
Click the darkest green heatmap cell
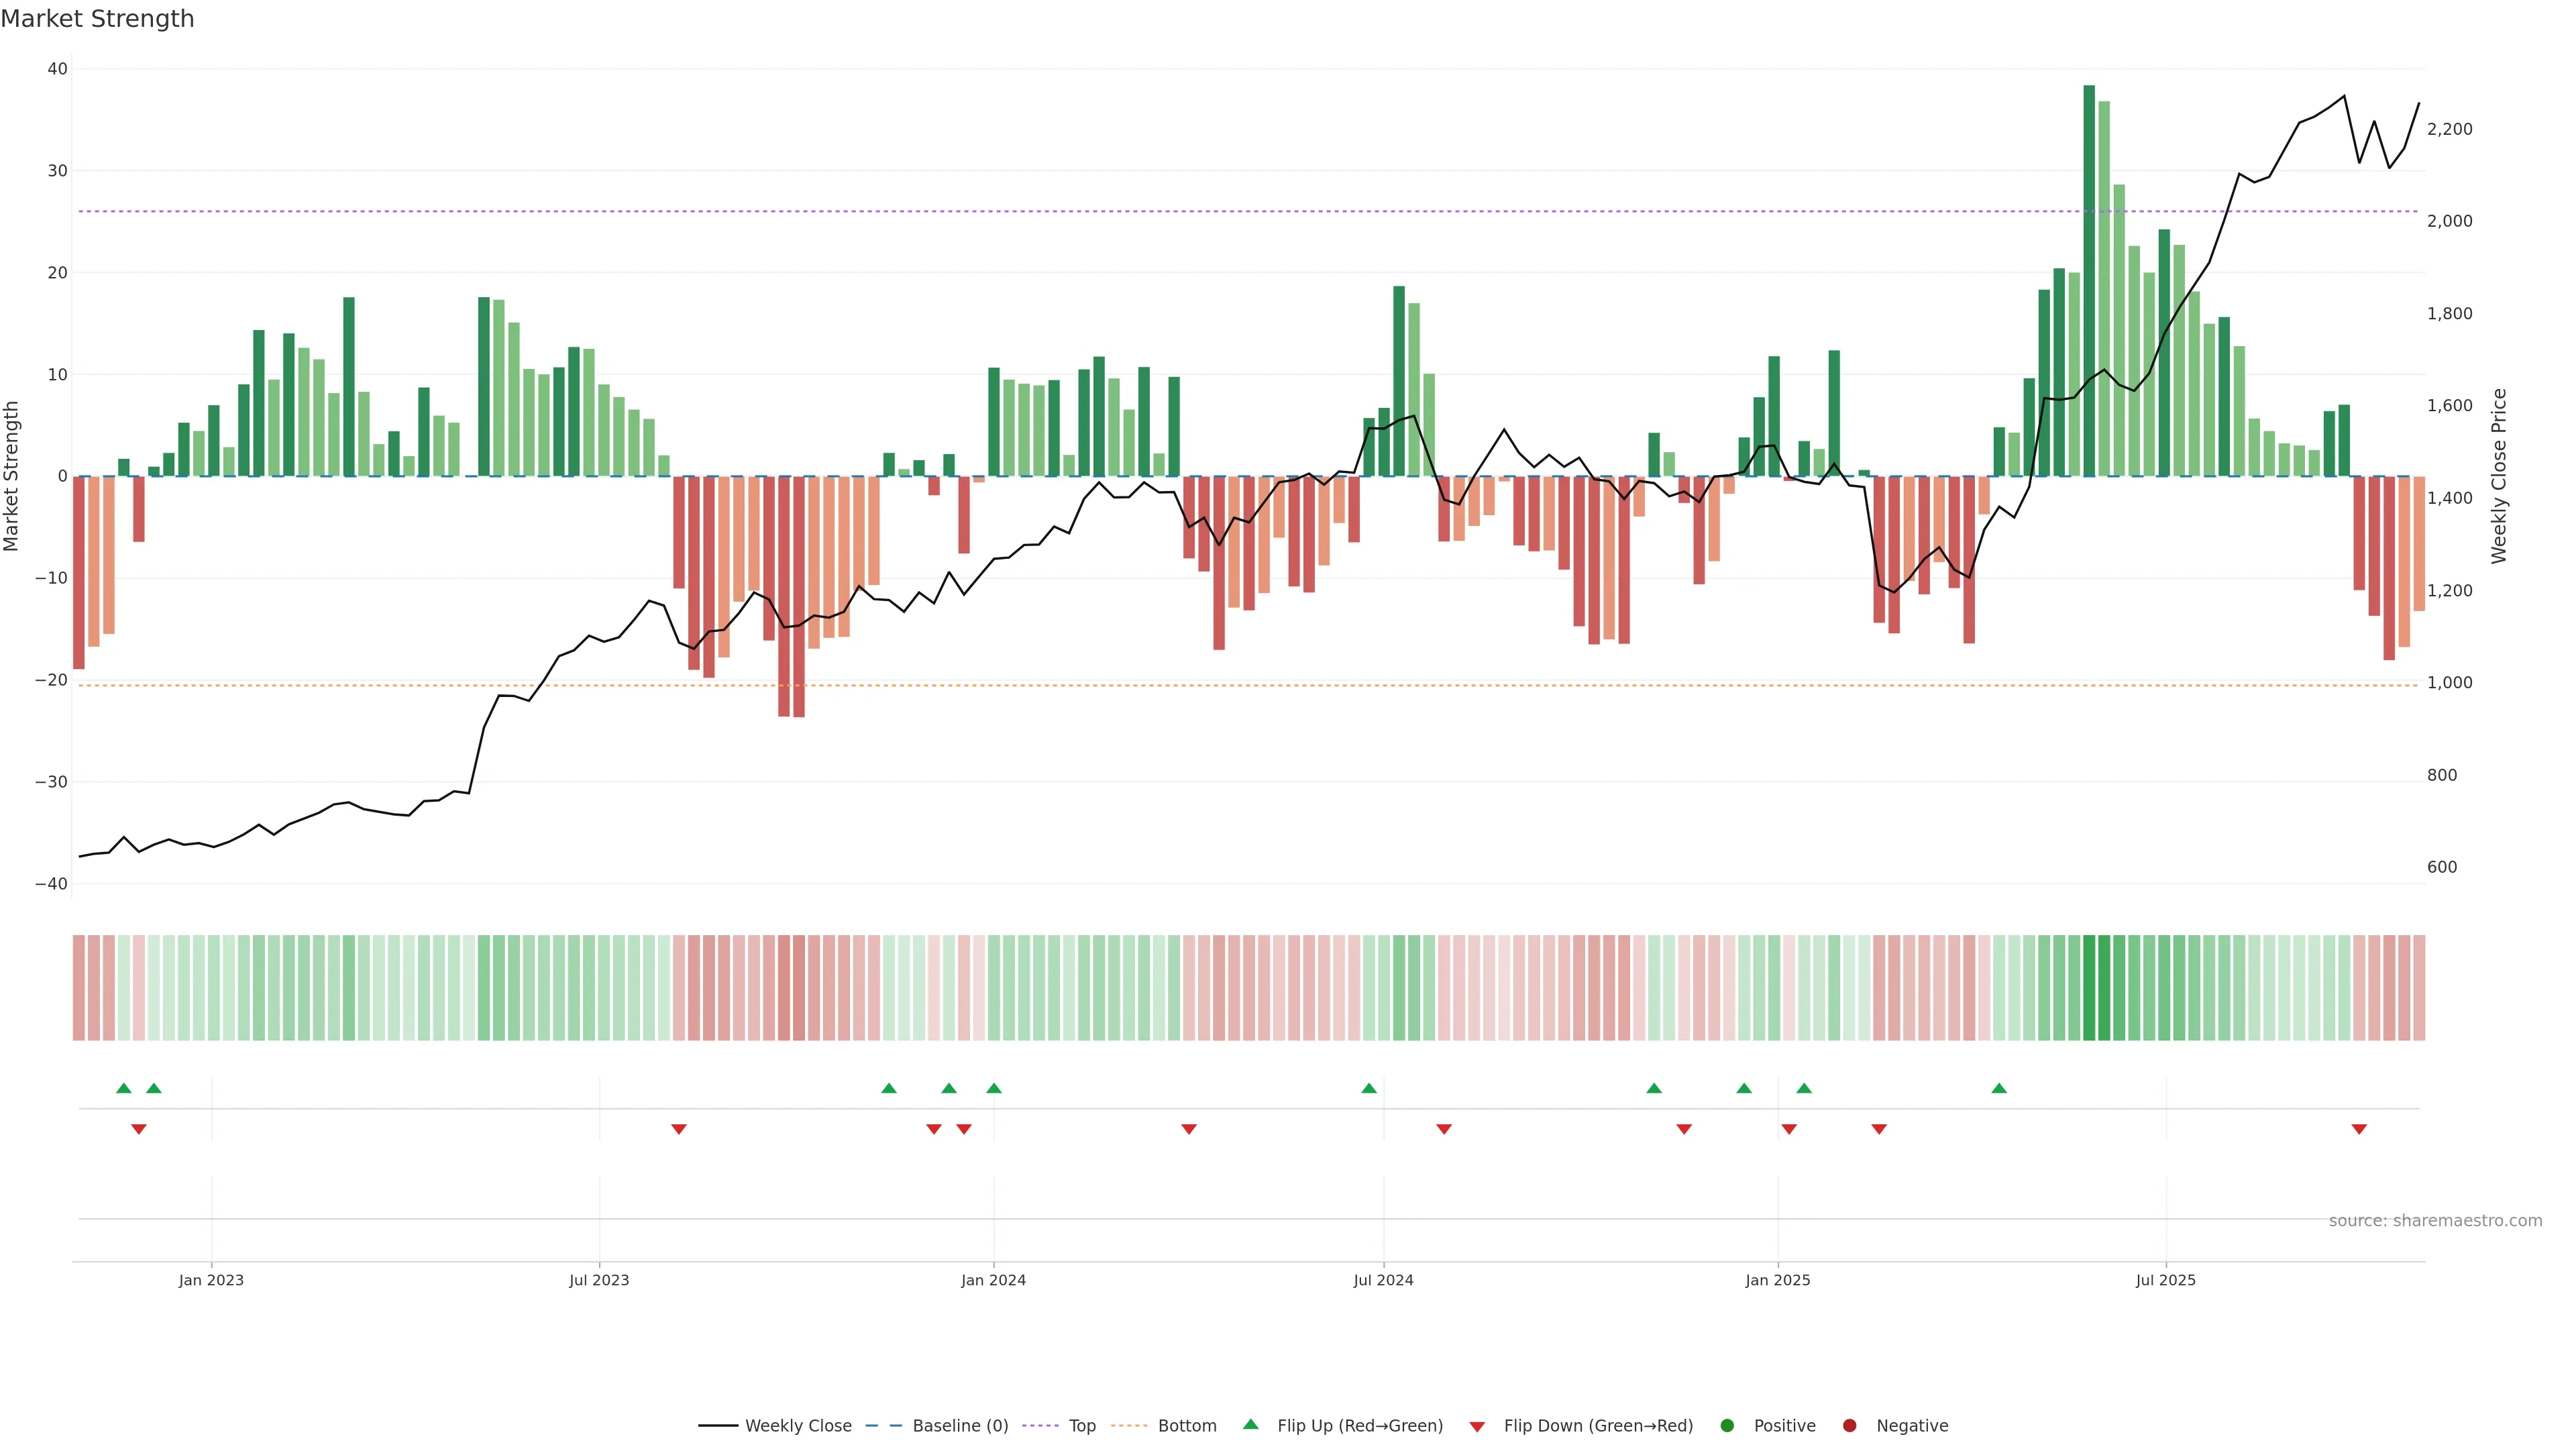2089,987
